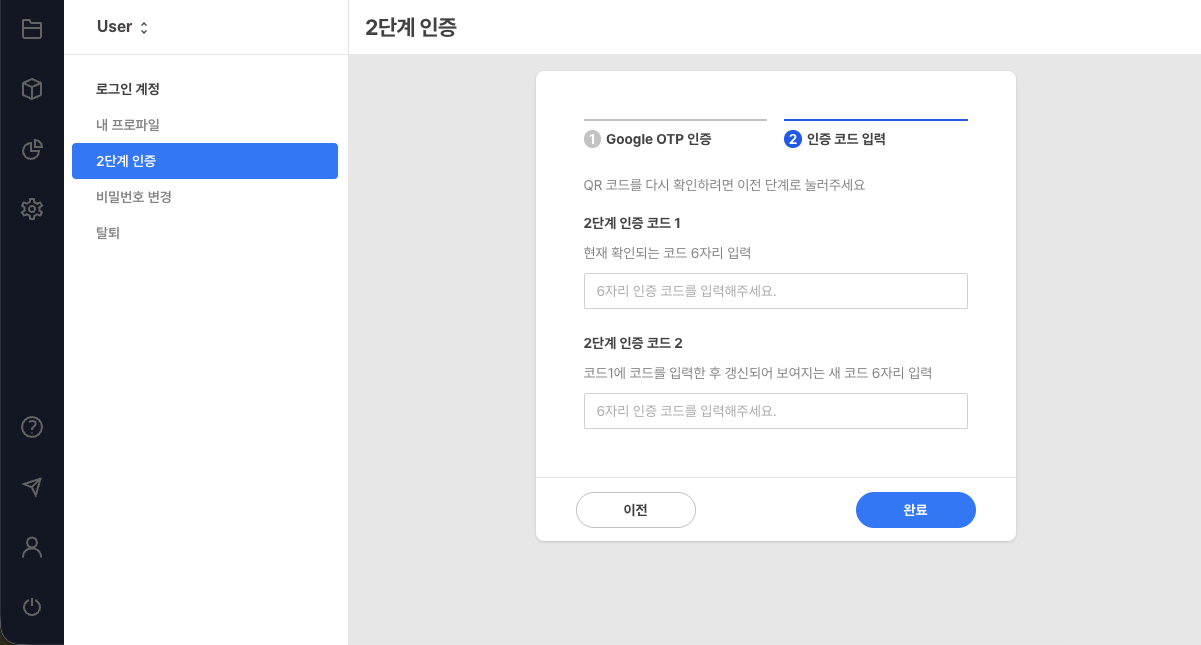Select the package/cube icon in sidebar
1201x645 pixels.
click(31, 88)
